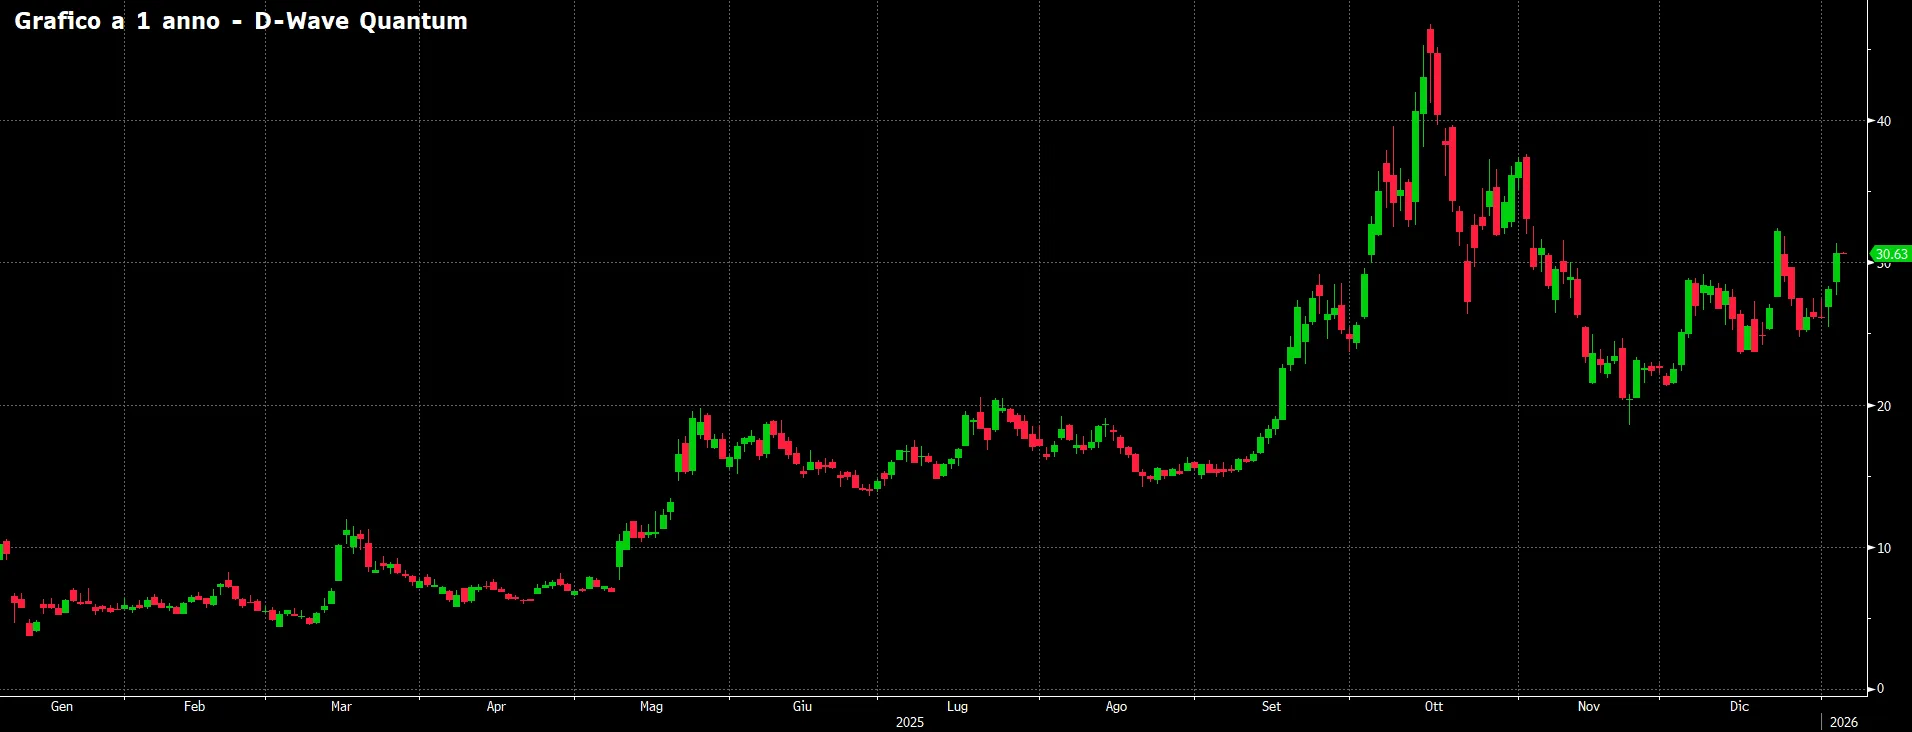Select the 'Mag' month label
Screen dimensions: 1912x732
pyautogui.click(x=651, y=706)
